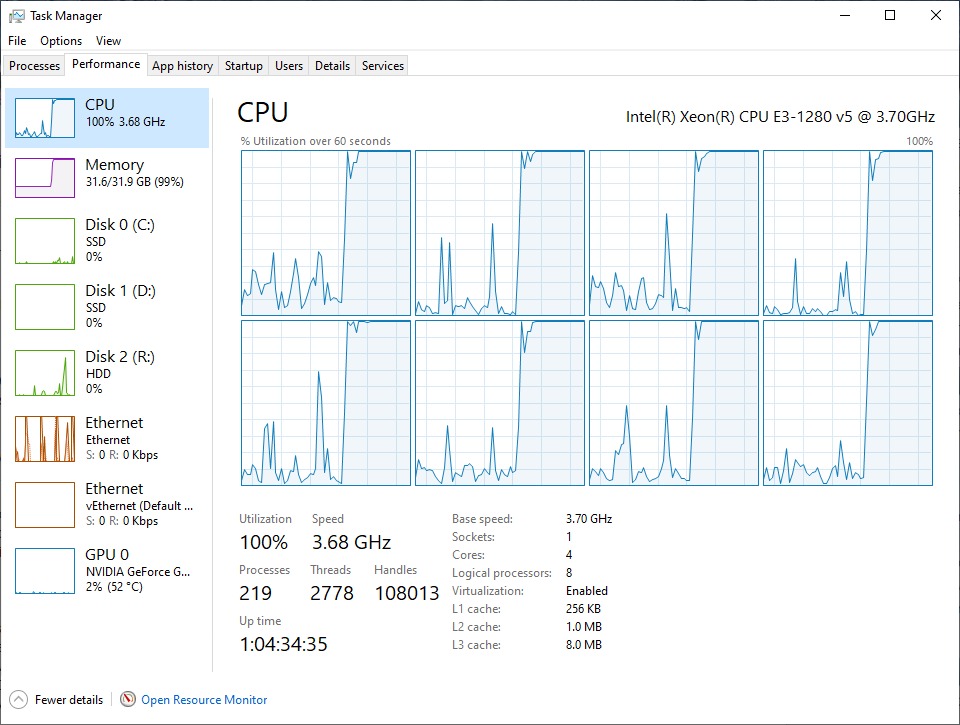Select the Memory usage thumbnail graph
960x725 pixels.
click(45, 177)
